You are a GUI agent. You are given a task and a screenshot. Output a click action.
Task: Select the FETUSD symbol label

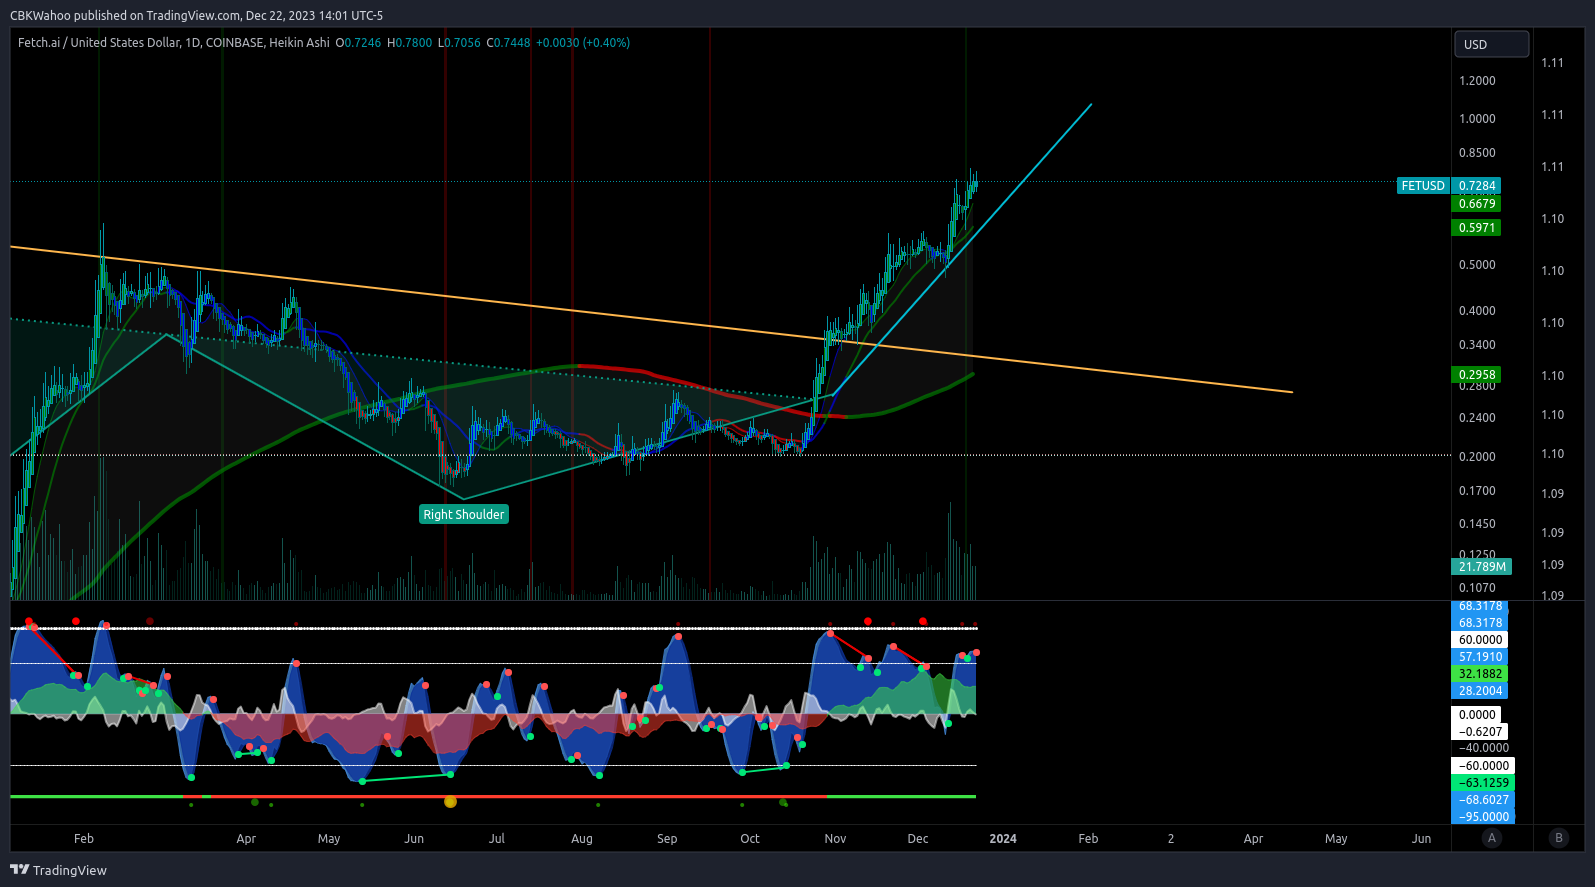point(1423,186)
